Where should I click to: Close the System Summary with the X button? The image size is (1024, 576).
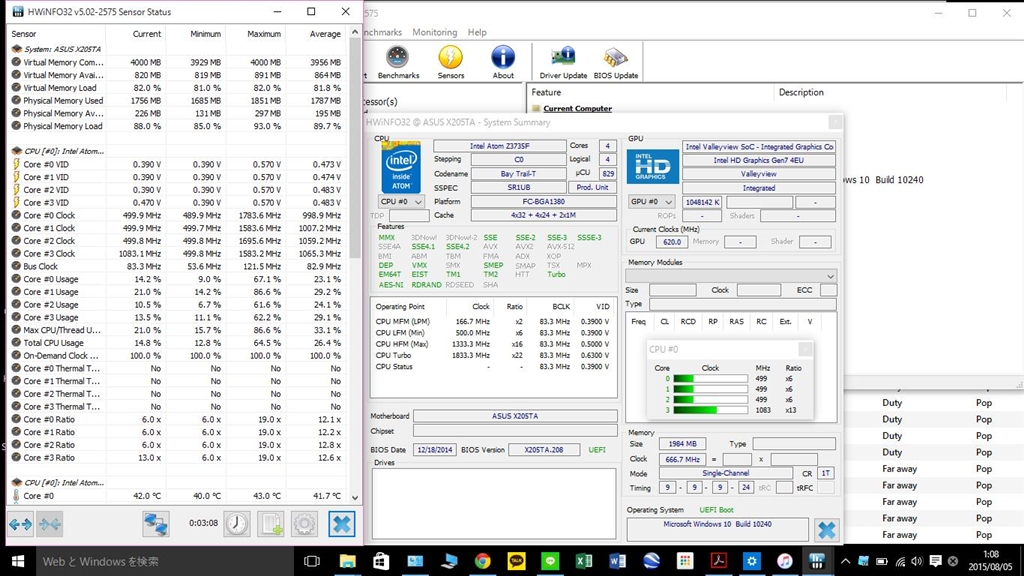826,530
